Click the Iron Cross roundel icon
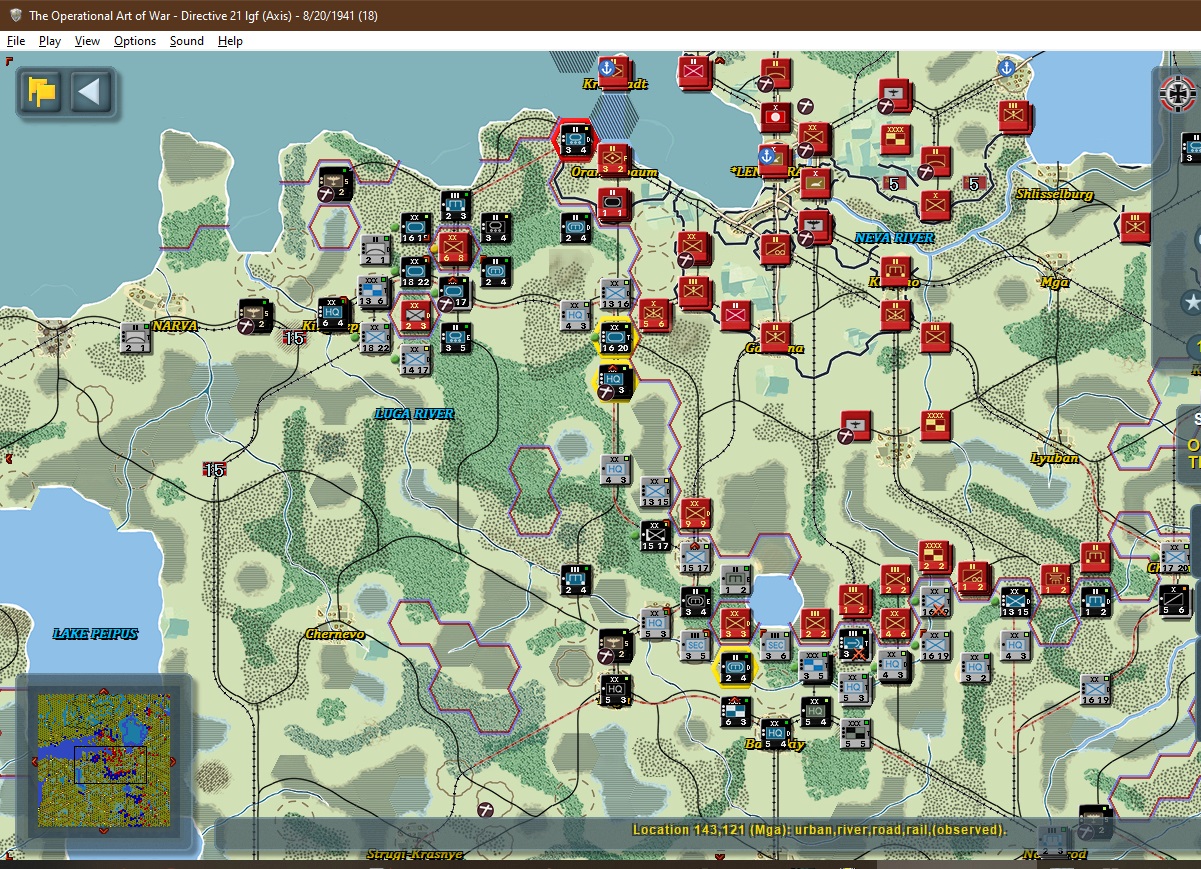This screenshot has width=1201, height=869. (1177, 95)
